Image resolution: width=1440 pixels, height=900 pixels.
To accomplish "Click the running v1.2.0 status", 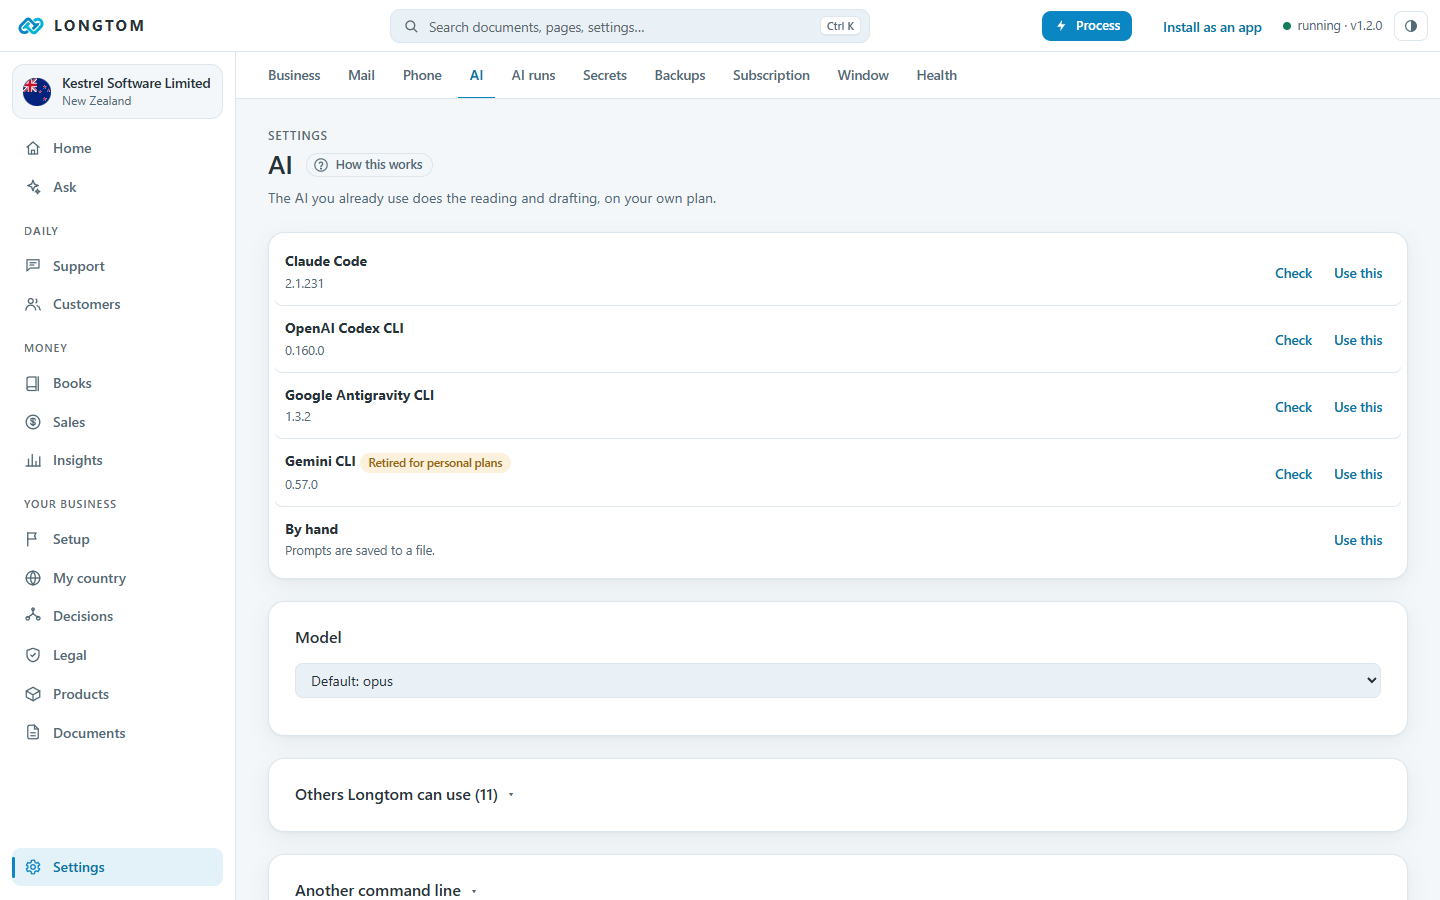I will coord(1332,26).
